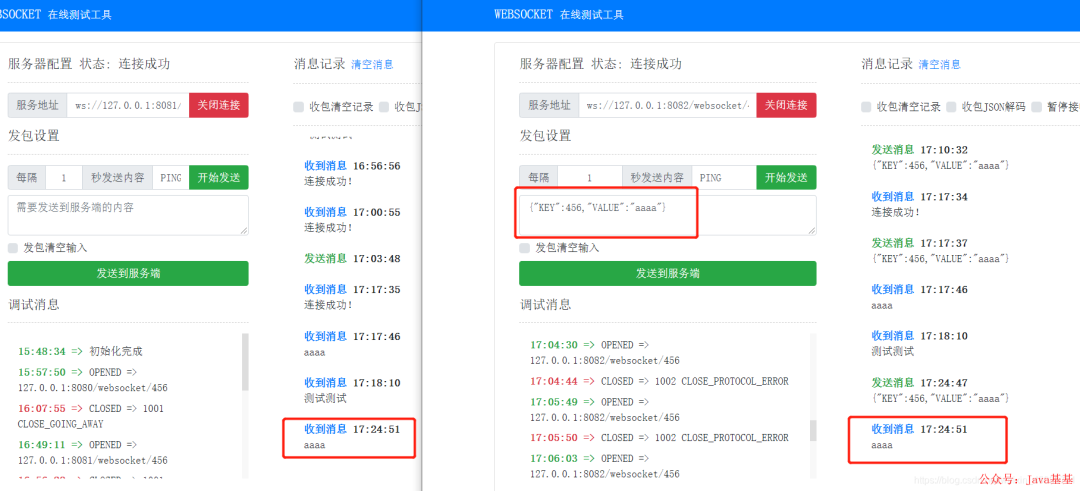Viewport: 1080px width, 491px height.
Task: Click left window message 发送消息 17:03:48
Action: click(352, 258)
